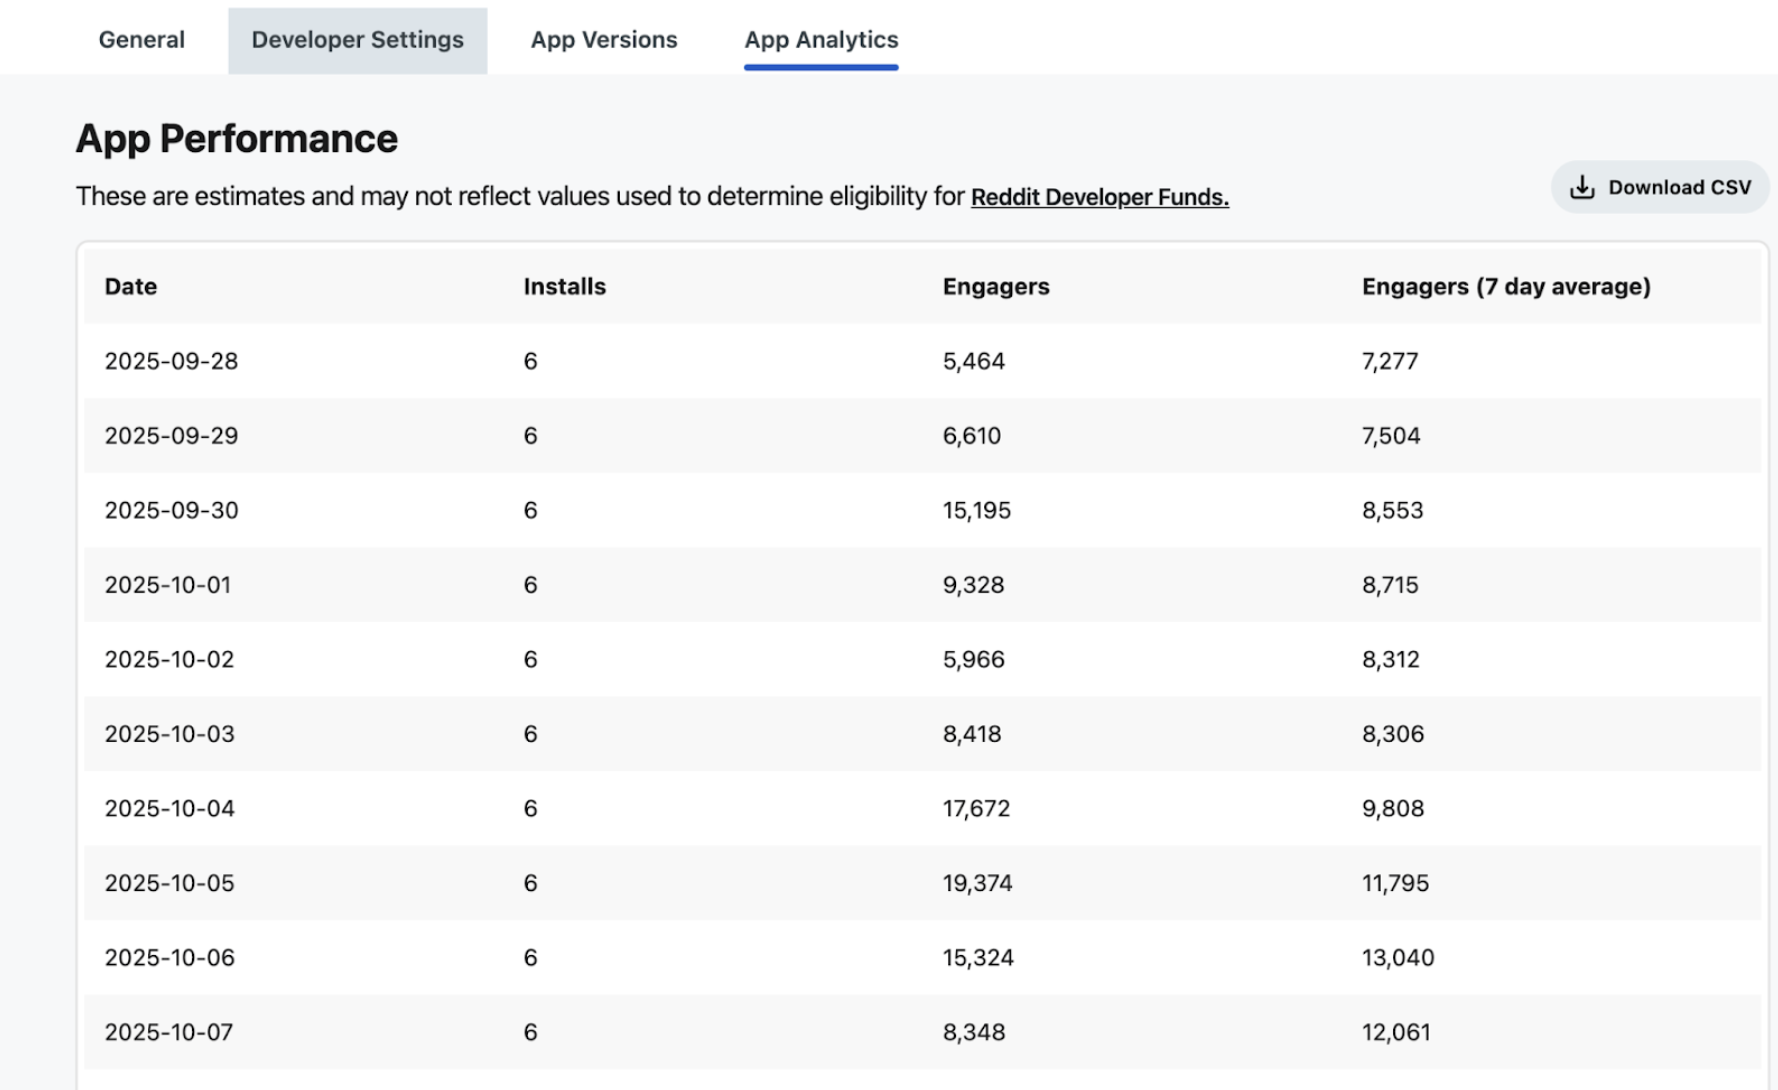Image resolution: width=1778 pixels, height=1090 pixels.
Task: Click 7 day average value 13,040
Action: [1398, 958]
